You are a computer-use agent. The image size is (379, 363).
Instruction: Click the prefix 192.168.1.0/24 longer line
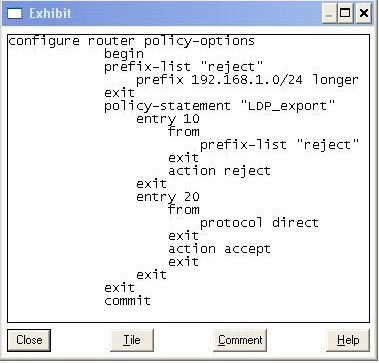point(247,80)
